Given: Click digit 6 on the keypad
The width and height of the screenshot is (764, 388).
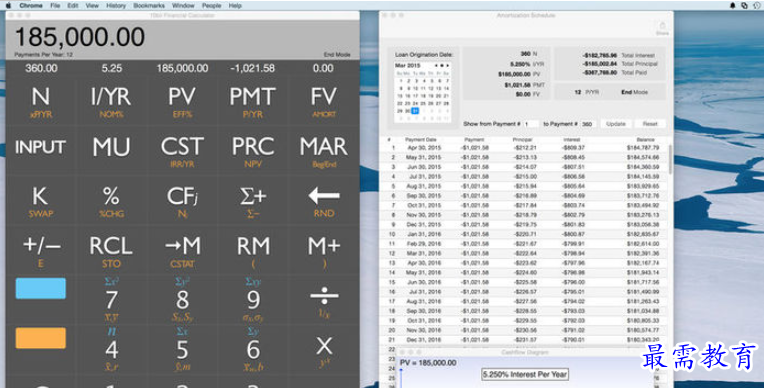Looking at the screenshot, I should [x=252, y=349].
